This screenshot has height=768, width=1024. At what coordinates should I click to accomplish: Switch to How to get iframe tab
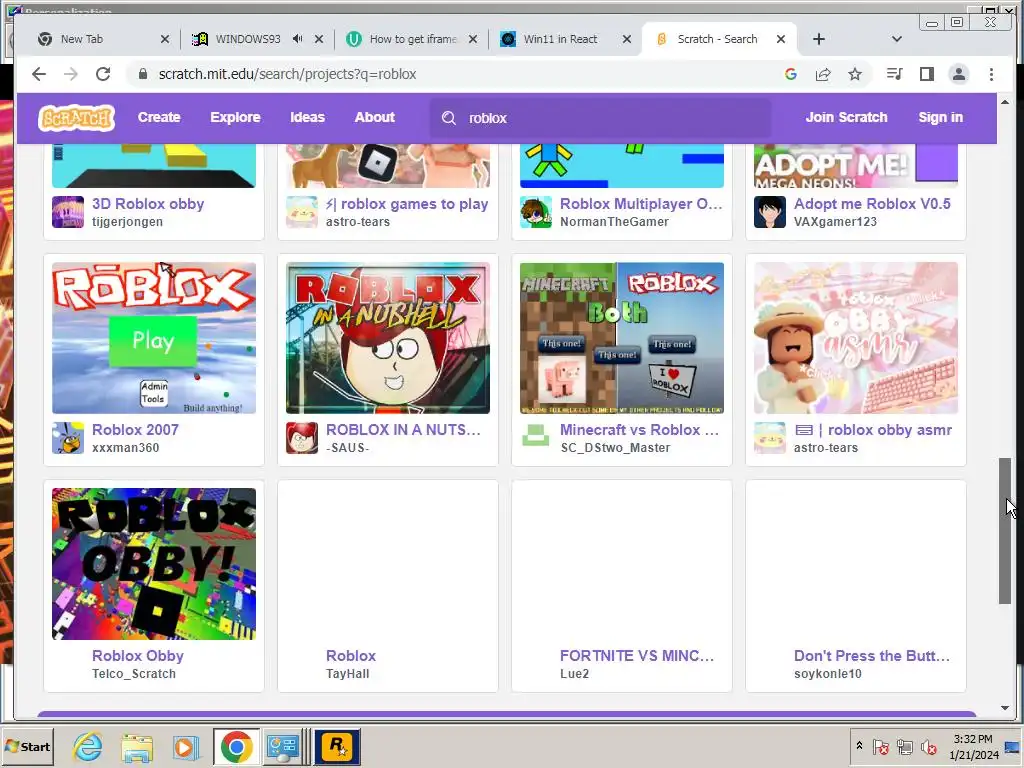coord(413,39)
